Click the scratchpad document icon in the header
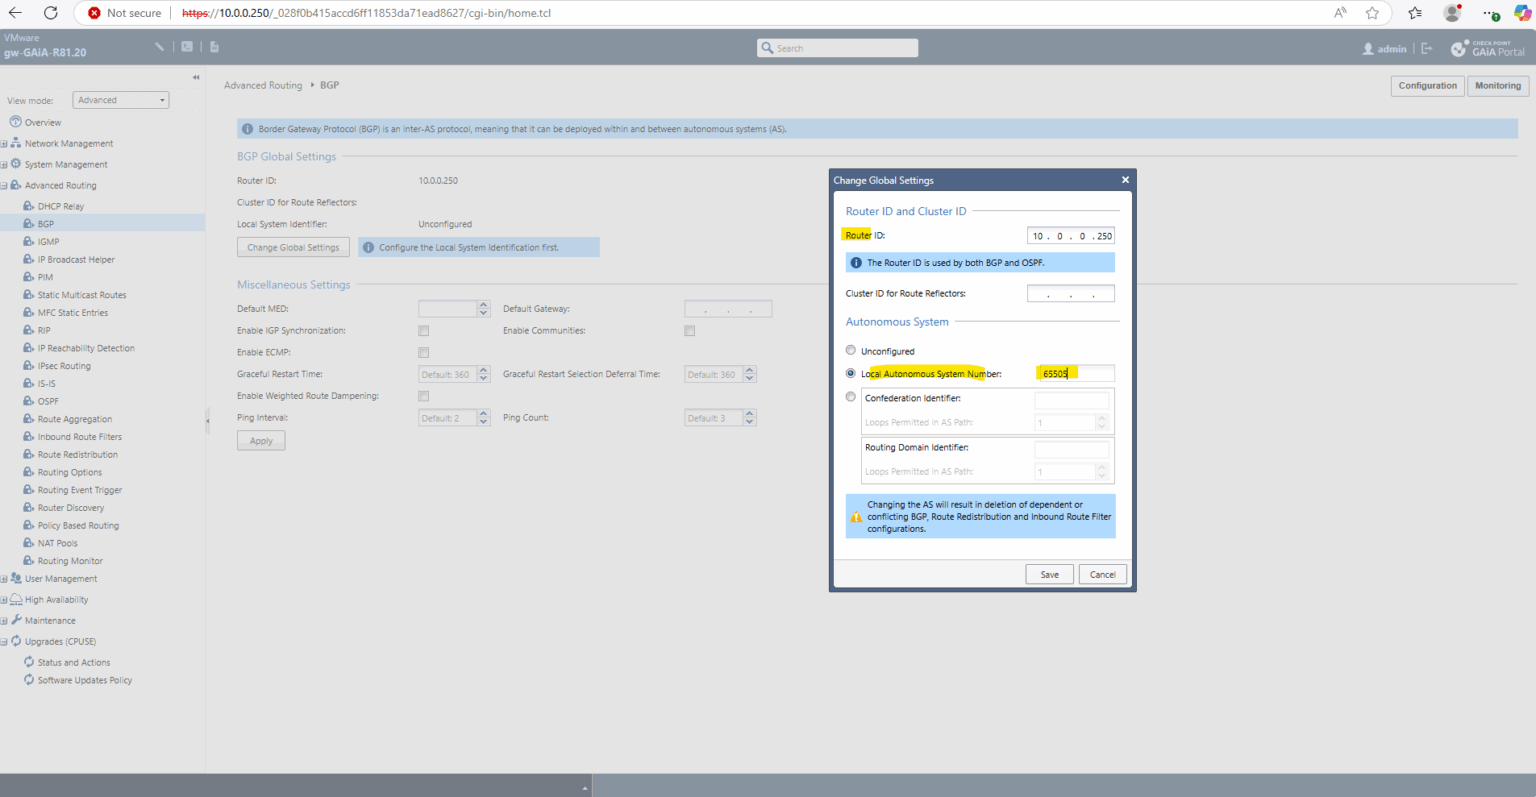 click(214, 47)
